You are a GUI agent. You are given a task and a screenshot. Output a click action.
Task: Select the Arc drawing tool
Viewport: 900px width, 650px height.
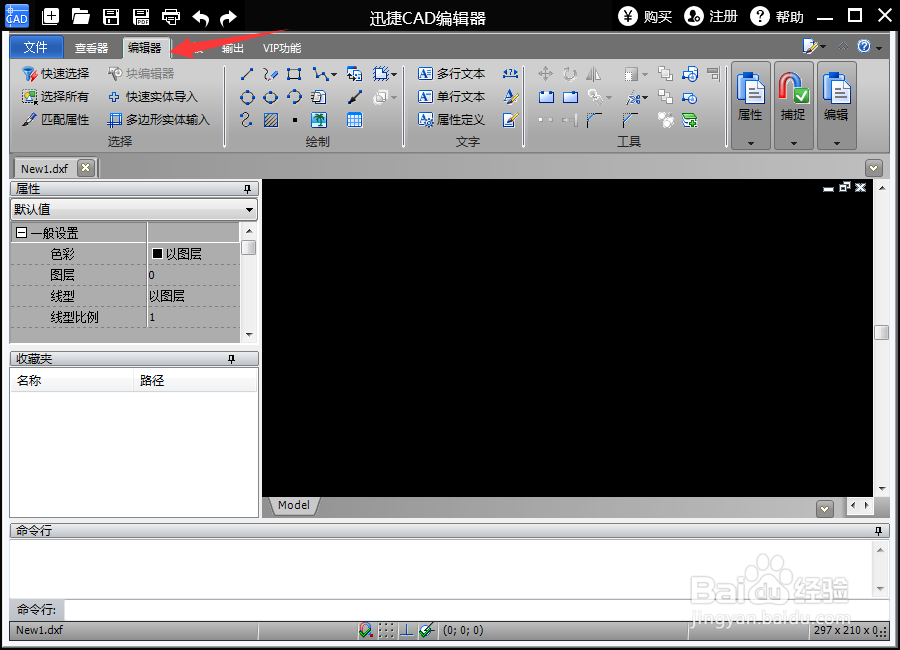pyautogui.click(x=294, y=97)
